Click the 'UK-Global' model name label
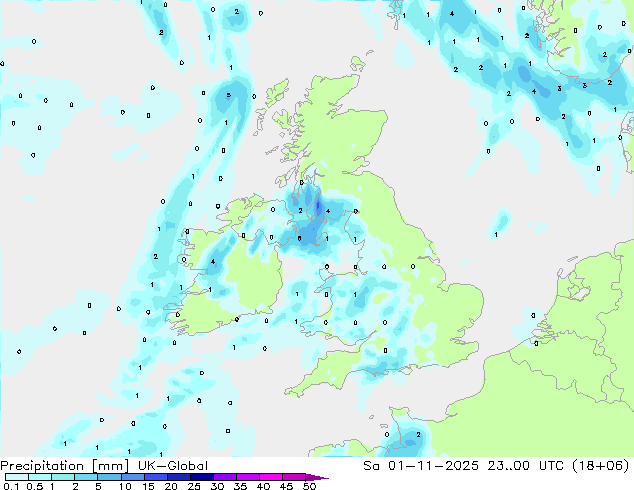634x490 pixels. tap(173, 466)
